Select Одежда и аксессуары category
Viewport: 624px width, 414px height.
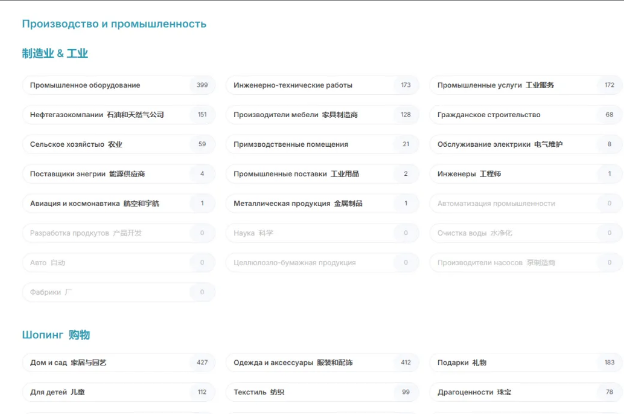(x=321, y=362)
